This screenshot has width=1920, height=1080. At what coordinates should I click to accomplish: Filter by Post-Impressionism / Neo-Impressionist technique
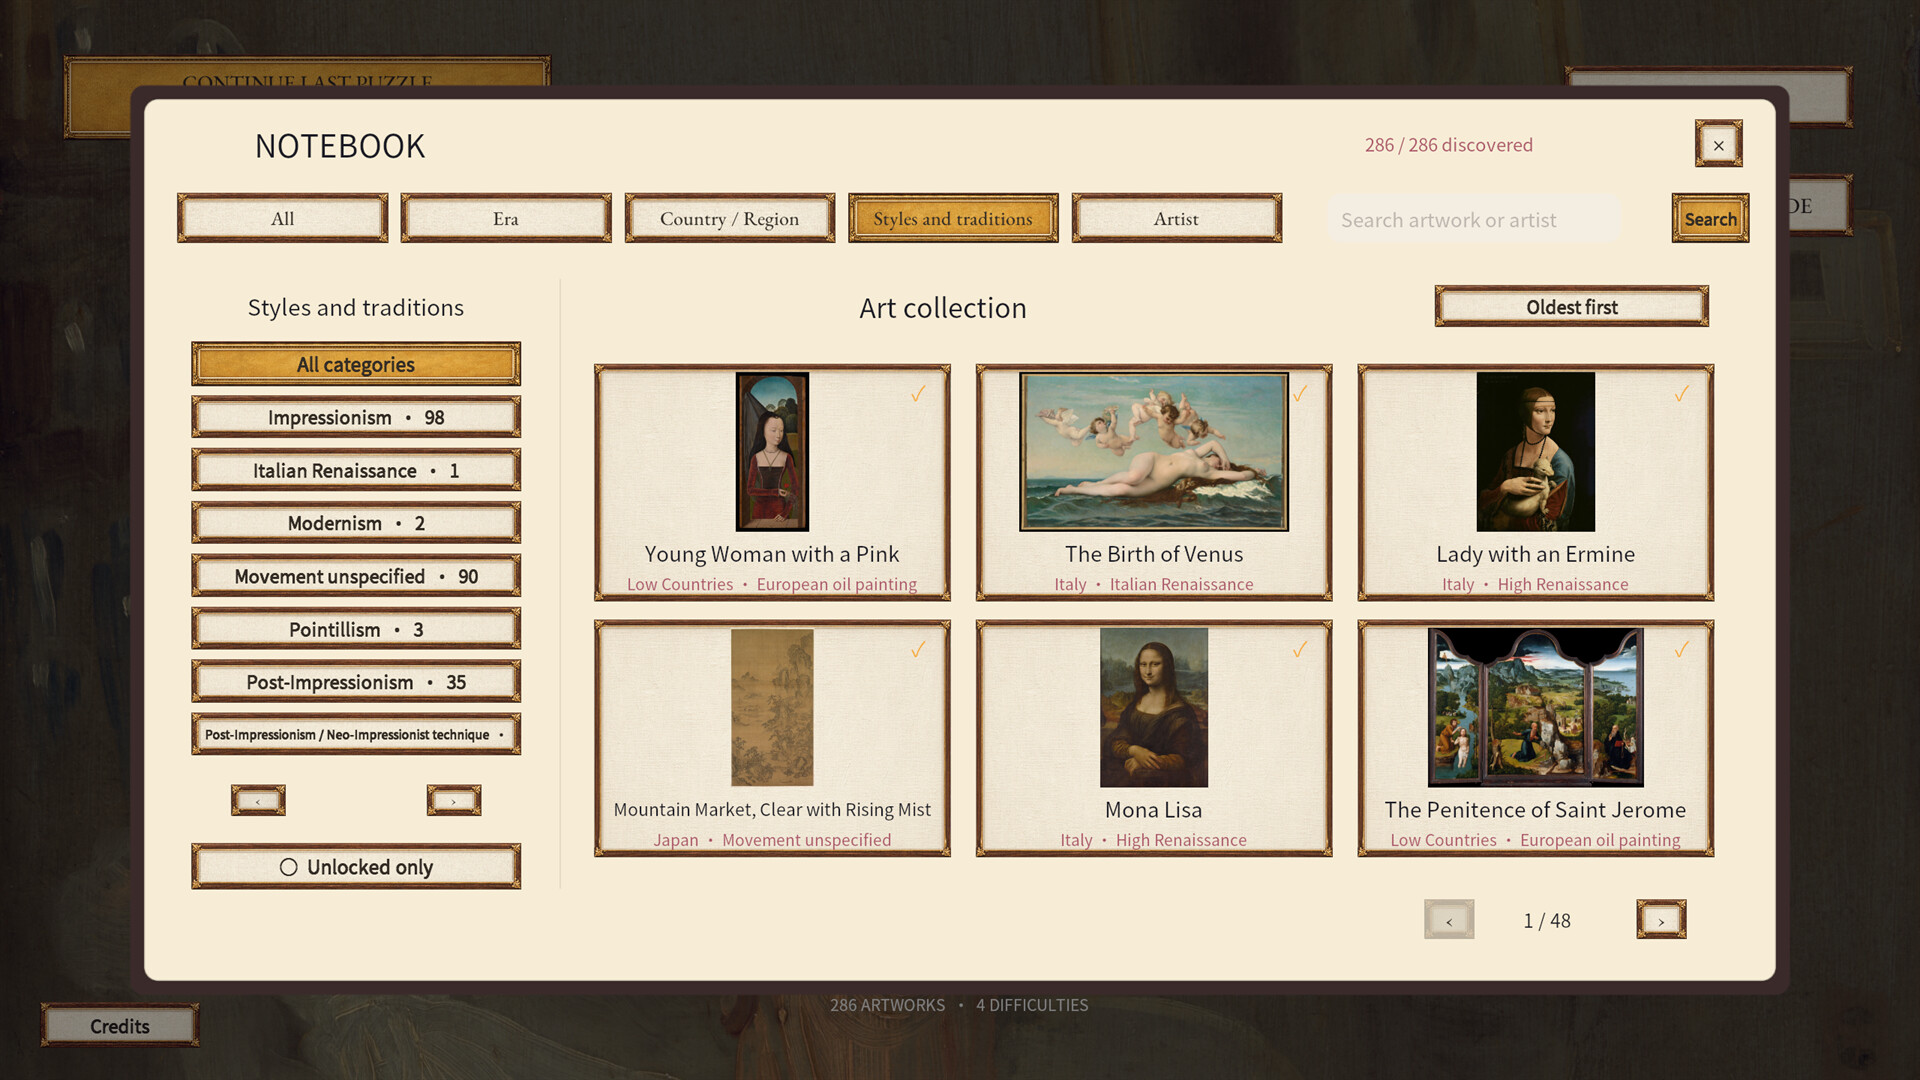point(356,734)
